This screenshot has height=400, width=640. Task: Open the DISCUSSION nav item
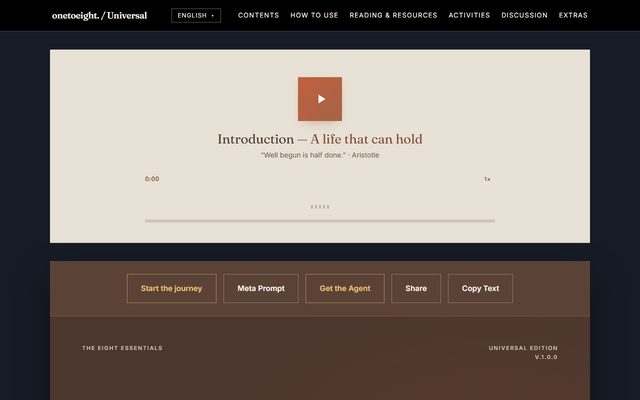(x=524, y=15)
